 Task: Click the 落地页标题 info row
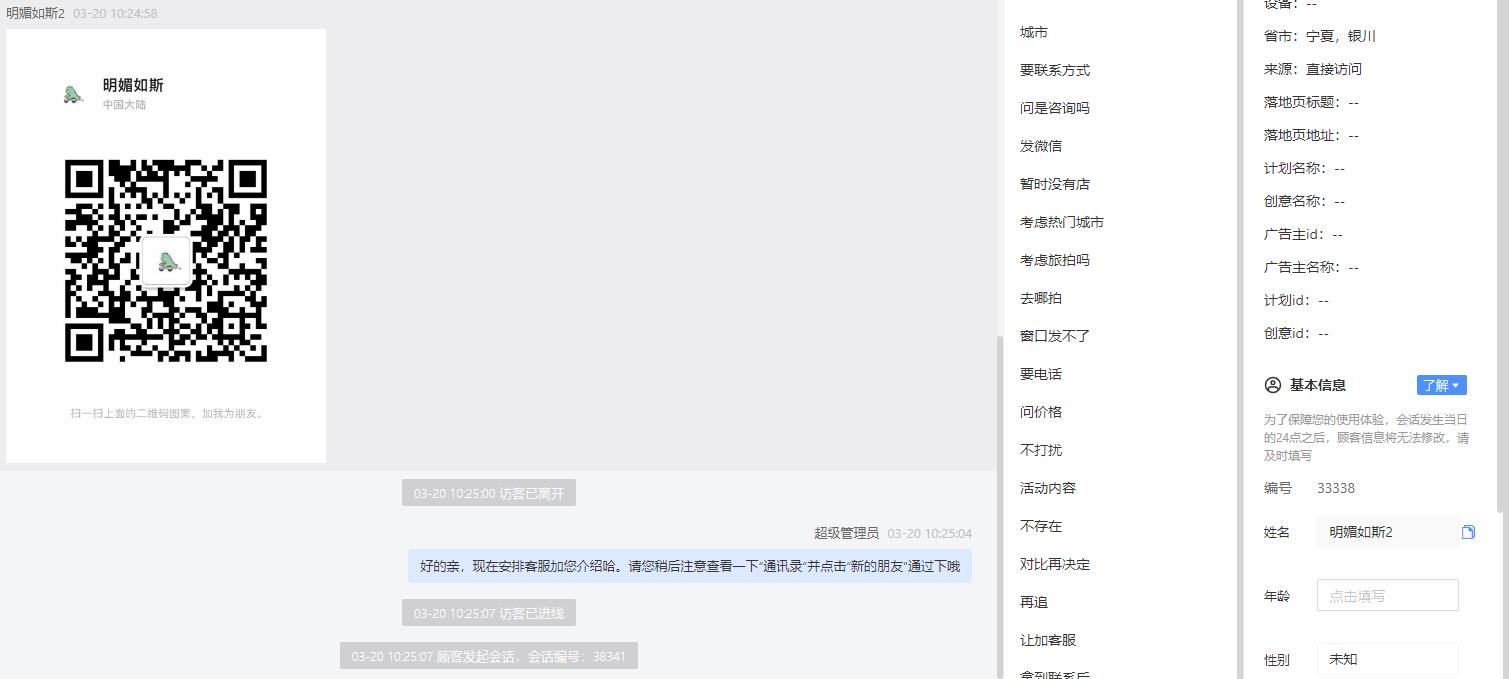1311,102
